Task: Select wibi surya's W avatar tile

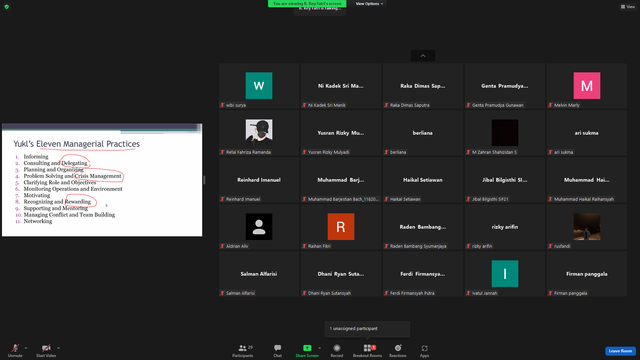Action: point(259,86)
